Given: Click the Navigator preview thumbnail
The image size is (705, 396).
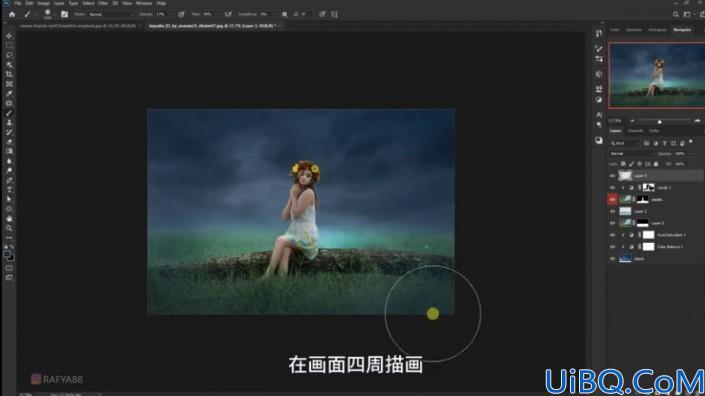Looking at the screenshot, I should click(x=656, y=76).
